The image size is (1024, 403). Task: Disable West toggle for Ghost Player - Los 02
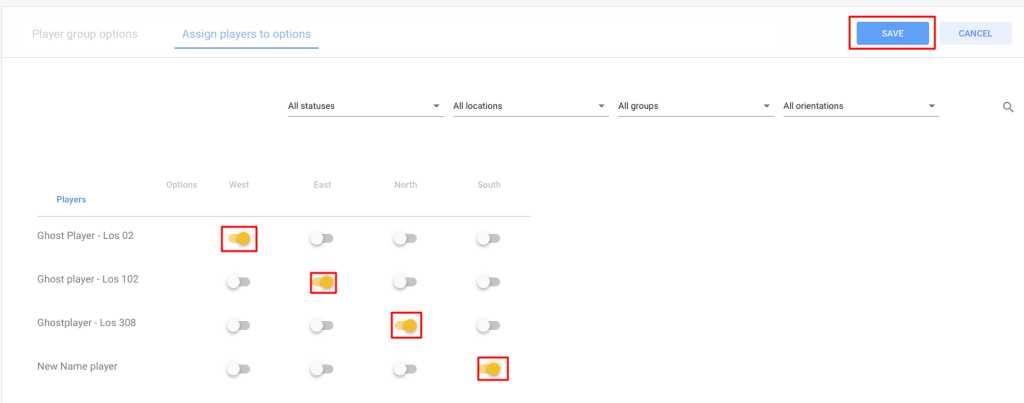pyautogui.click(x=239, y=239)
